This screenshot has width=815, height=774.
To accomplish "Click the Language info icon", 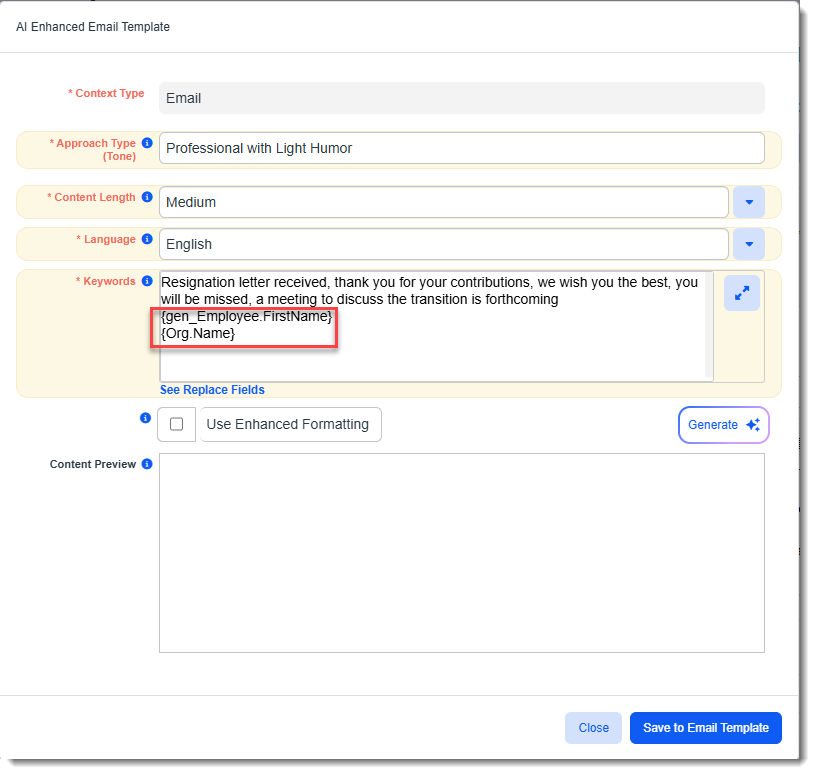I will click(147, 239).
